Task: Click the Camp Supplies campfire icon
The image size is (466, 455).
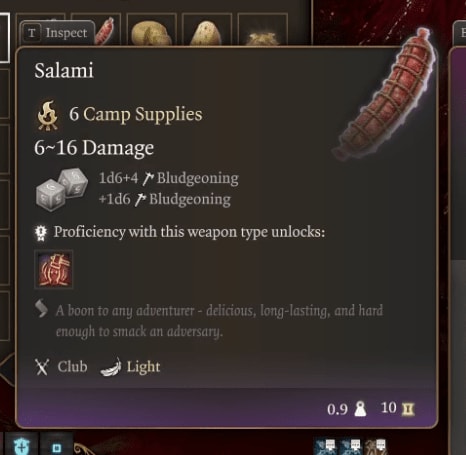Action: (48, 115)
